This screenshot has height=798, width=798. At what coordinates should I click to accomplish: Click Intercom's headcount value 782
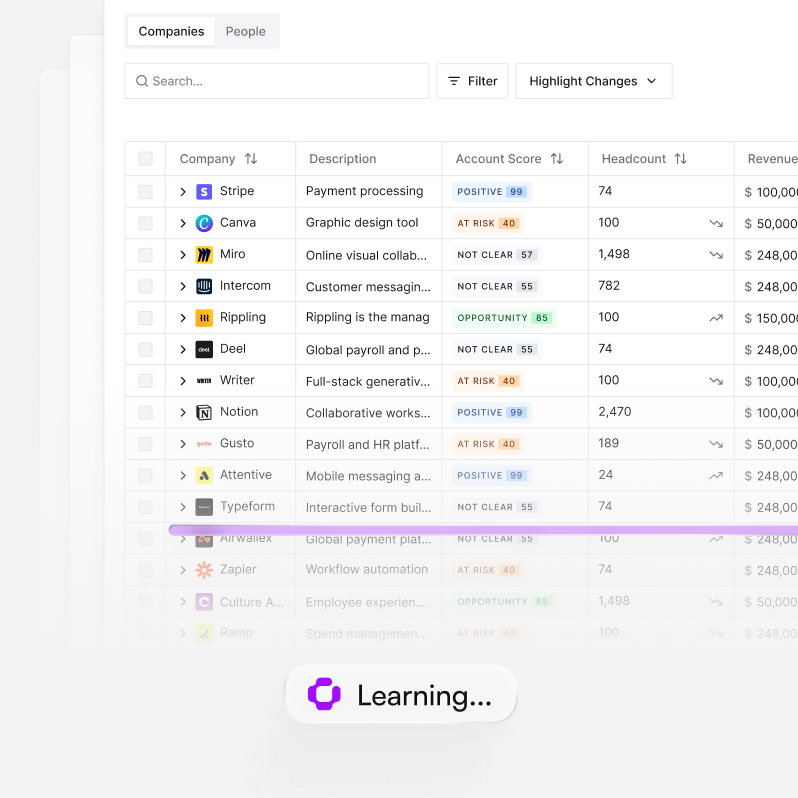[x=609, y=286]
